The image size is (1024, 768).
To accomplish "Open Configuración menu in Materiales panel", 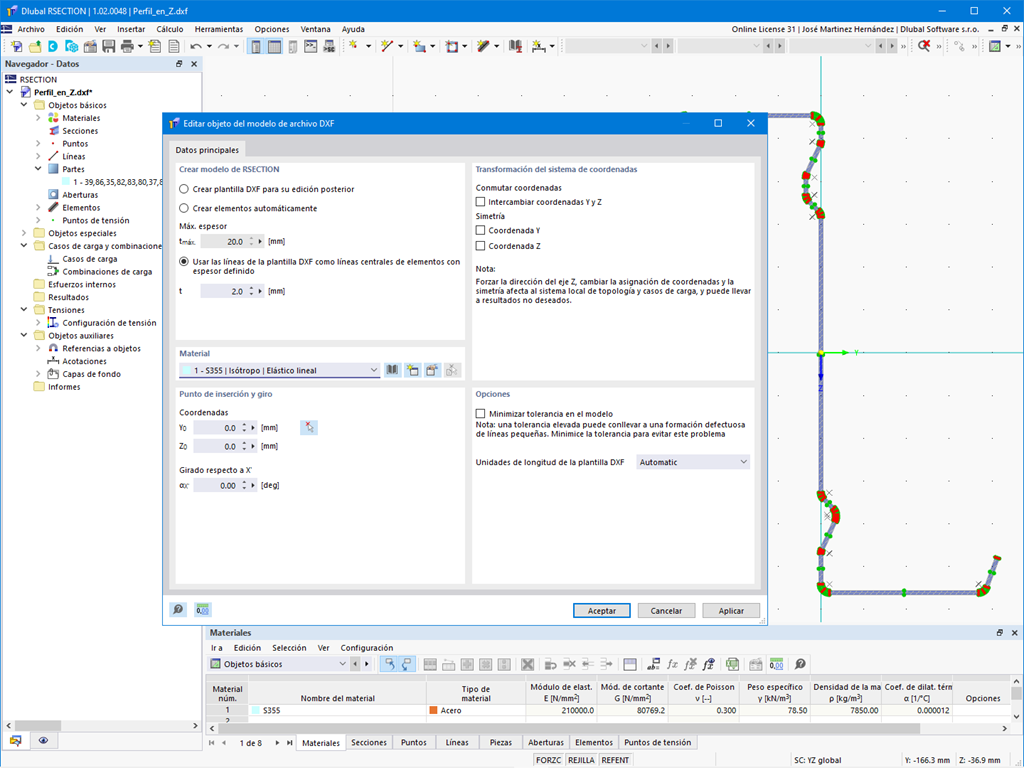I will pyautogui.click(x=366, y=648).
